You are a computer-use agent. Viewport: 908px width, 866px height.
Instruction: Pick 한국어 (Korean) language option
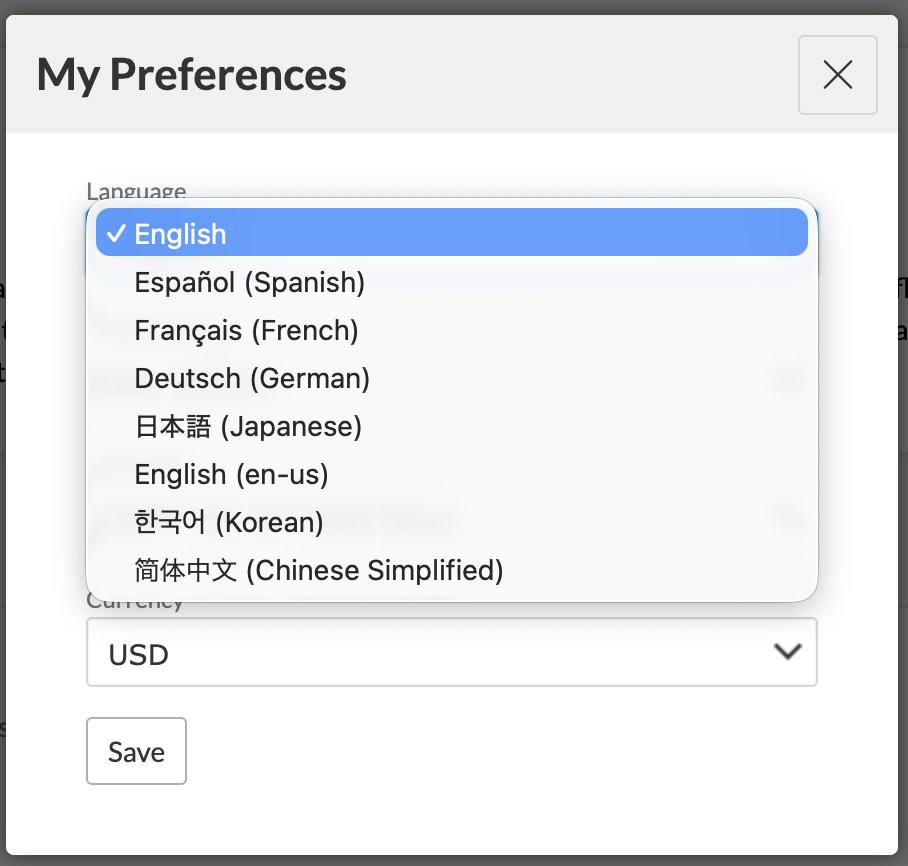coord(229,523)
